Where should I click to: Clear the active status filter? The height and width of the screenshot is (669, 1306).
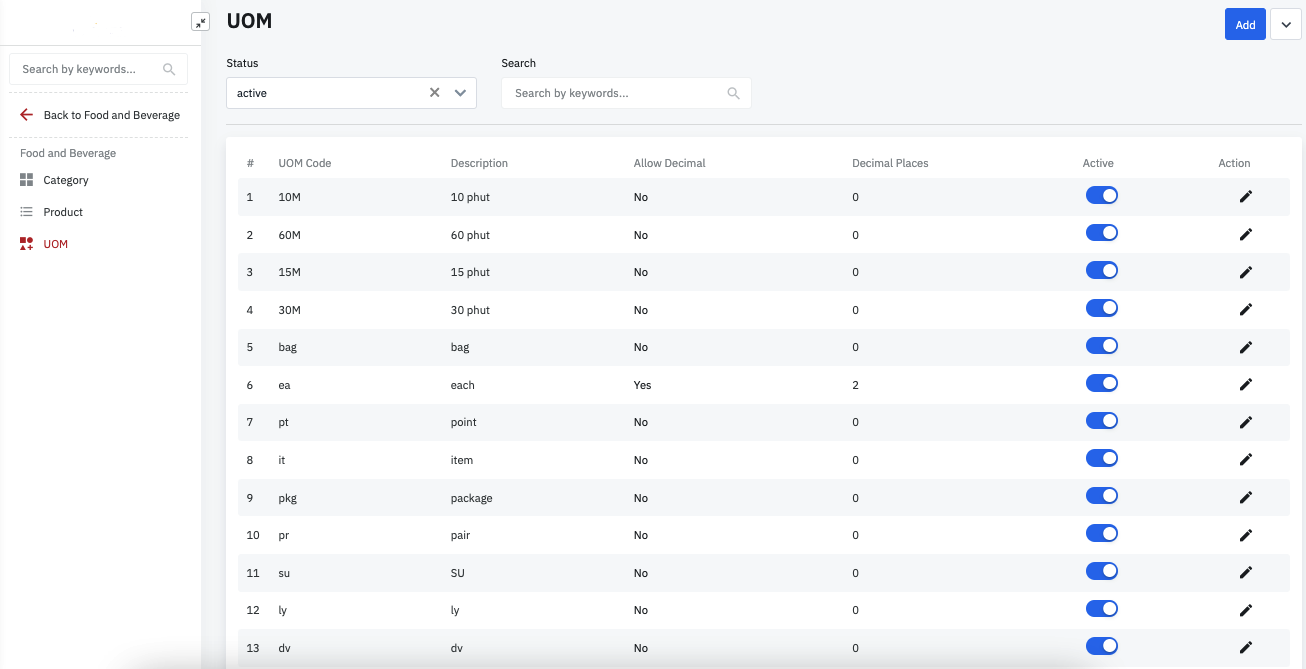point(434,93)
